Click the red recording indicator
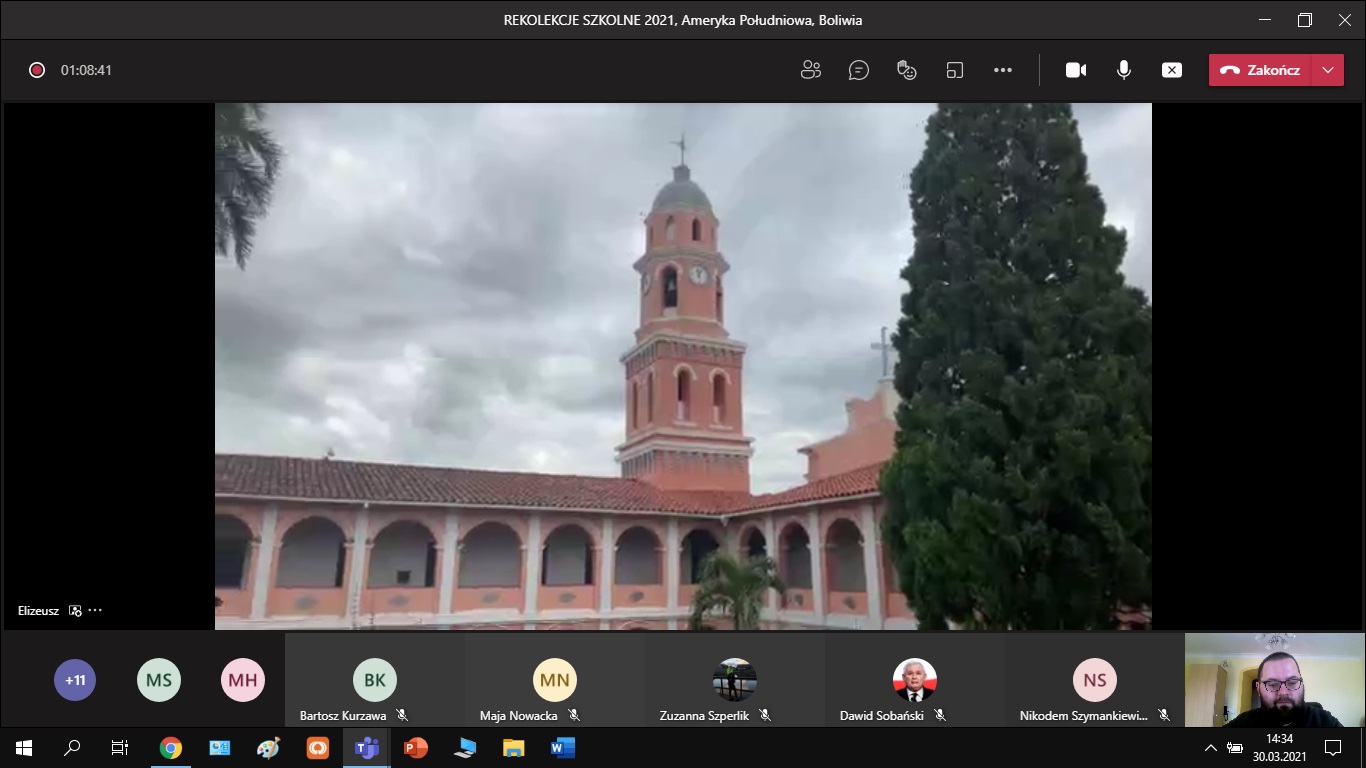Screen dimensions: 1366x768 pos(37,70)
